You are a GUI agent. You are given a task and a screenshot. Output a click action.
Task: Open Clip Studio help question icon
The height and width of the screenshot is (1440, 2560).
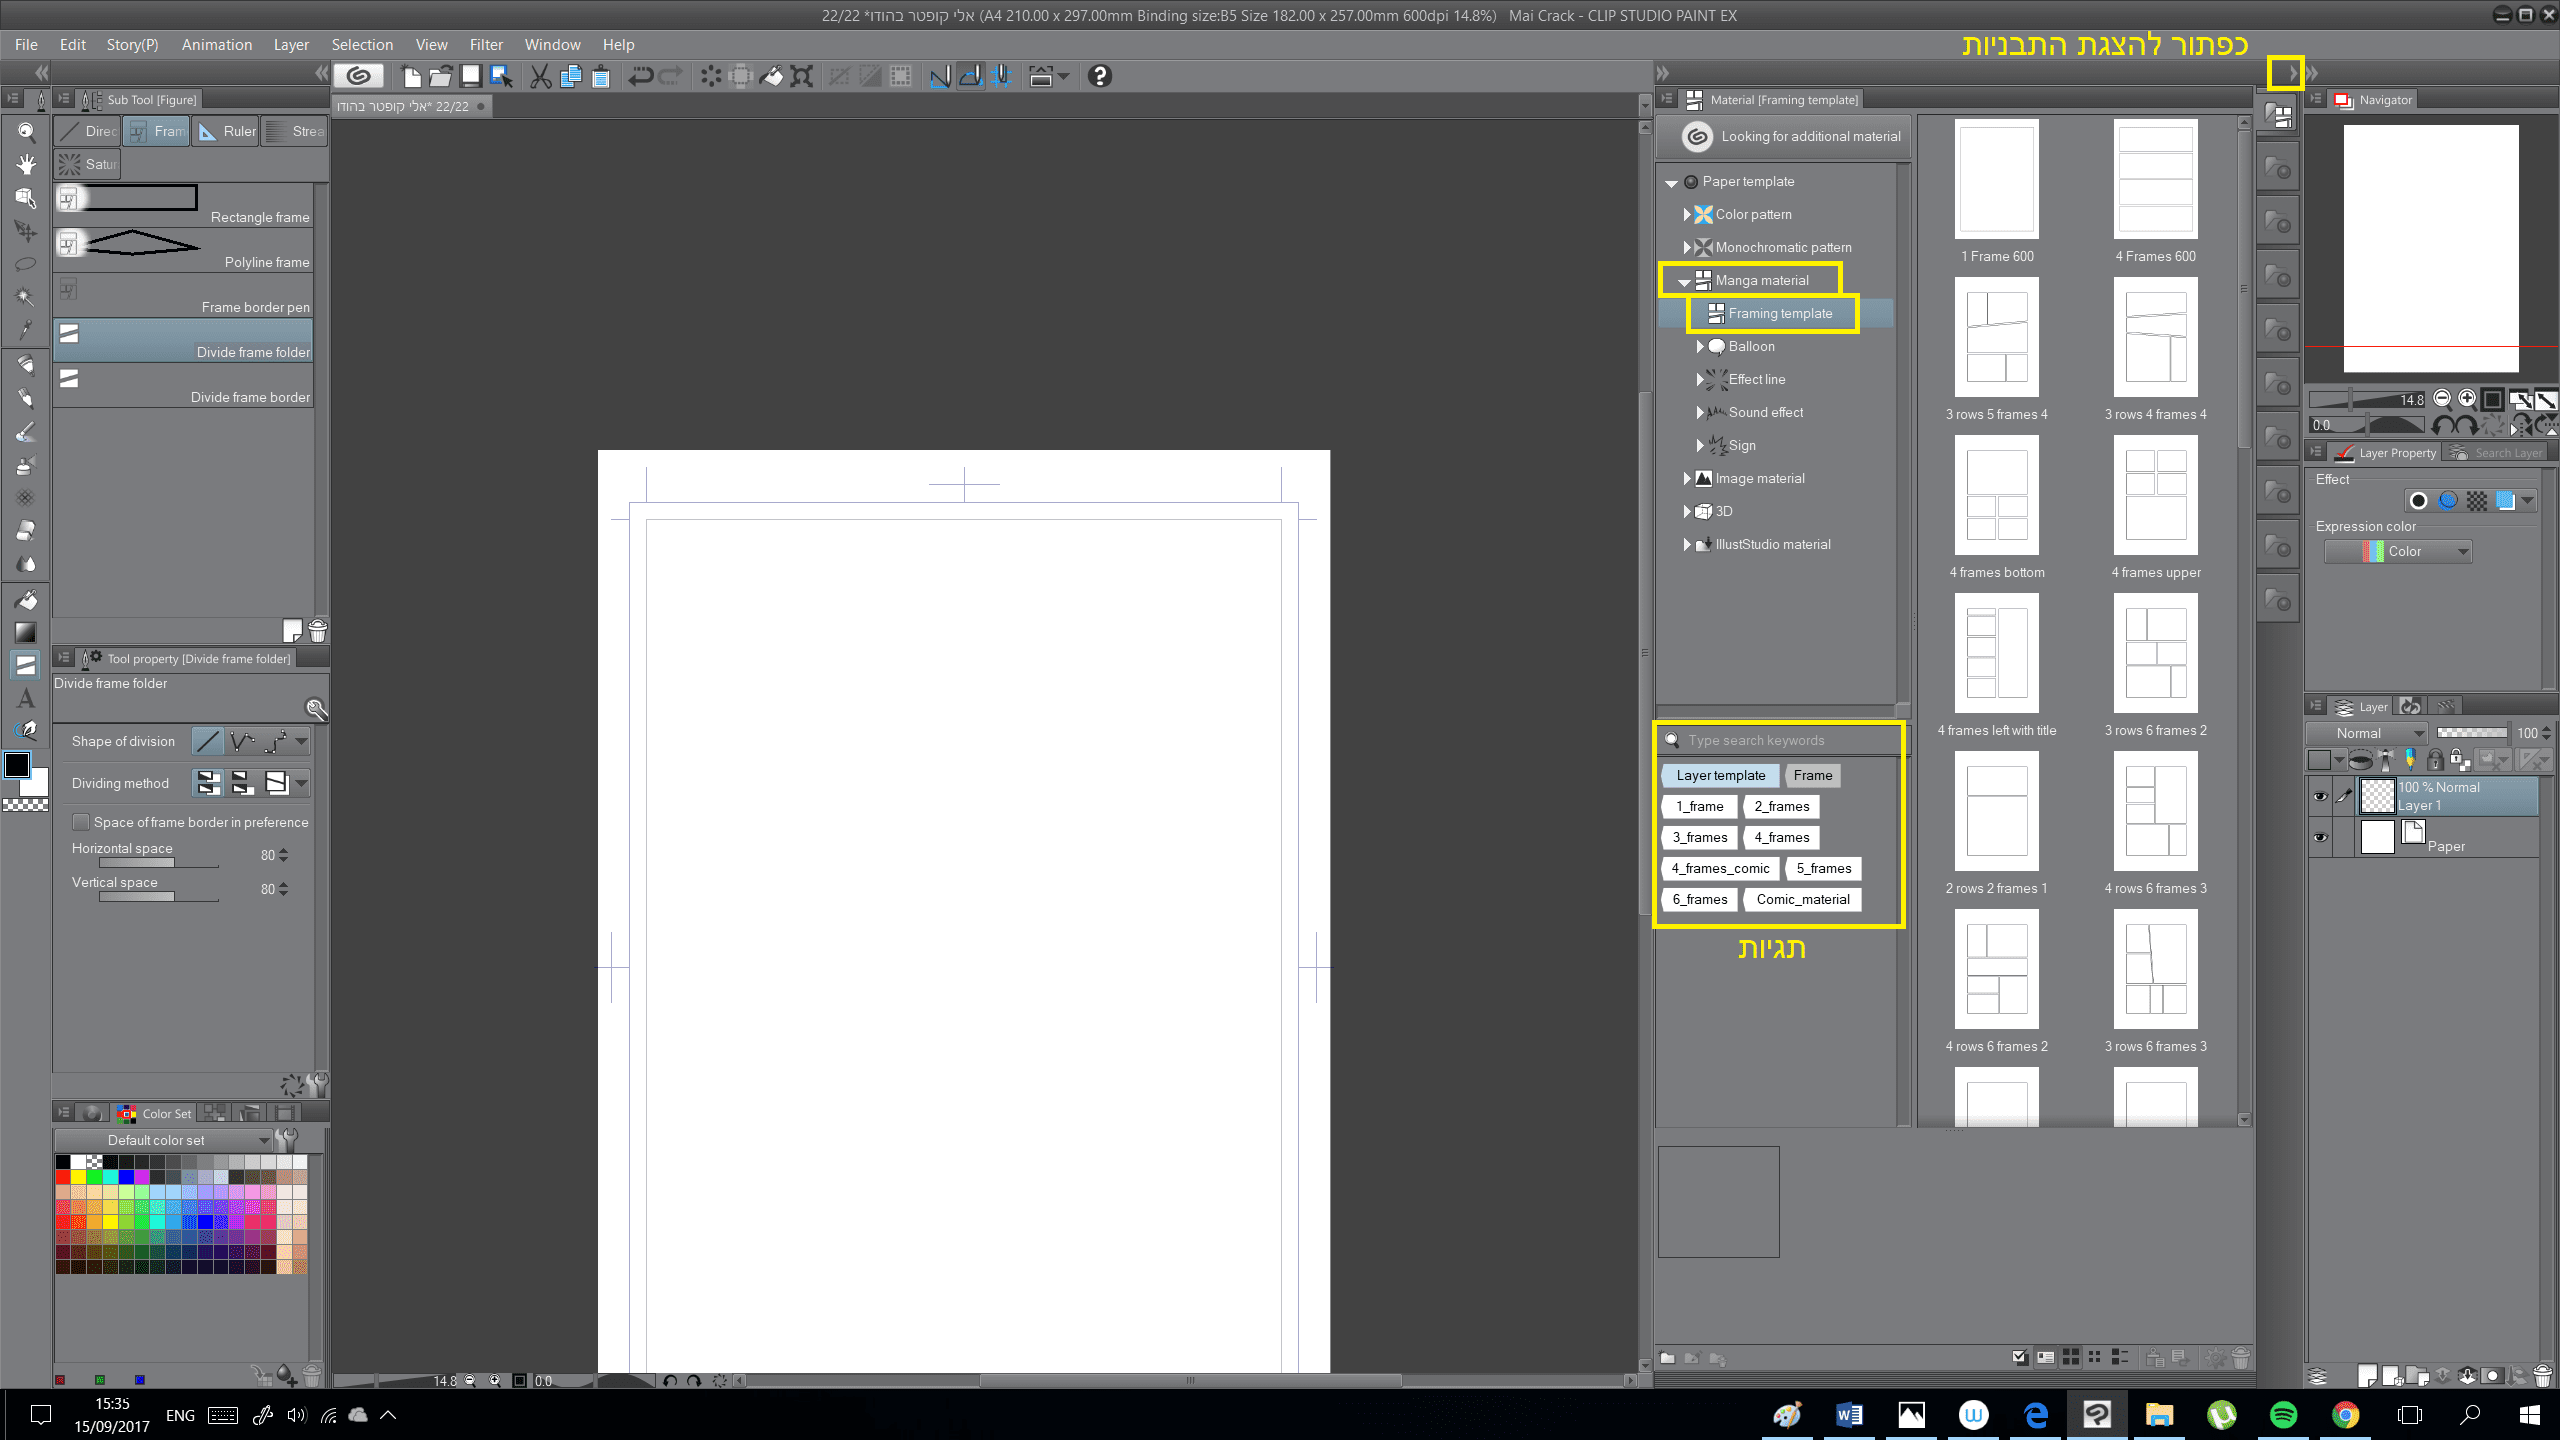coord(1100,76)
